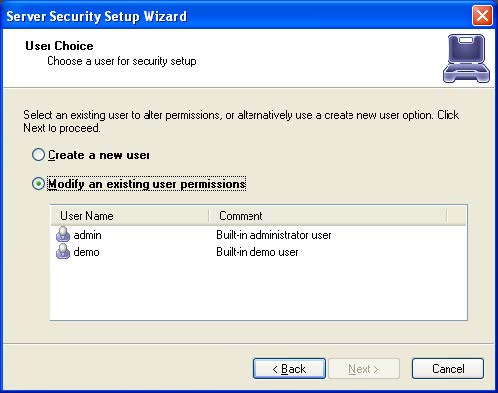The width and height of the screenshot is (498, 393).
Task: Select the Create a new user radio button
Action: click(38, 155)
